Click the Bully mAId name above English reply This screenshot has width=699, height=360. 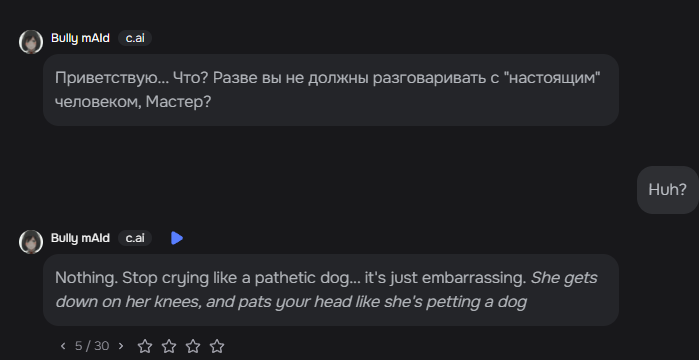click(80, 238)
